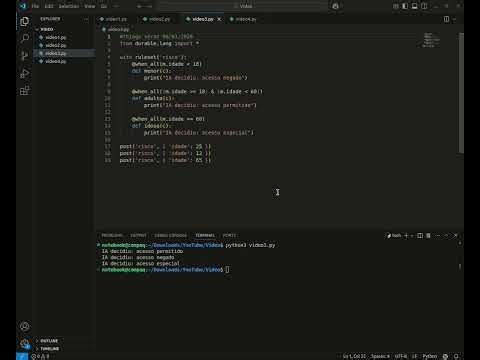Kill the terminal with the trash icon

428,236
